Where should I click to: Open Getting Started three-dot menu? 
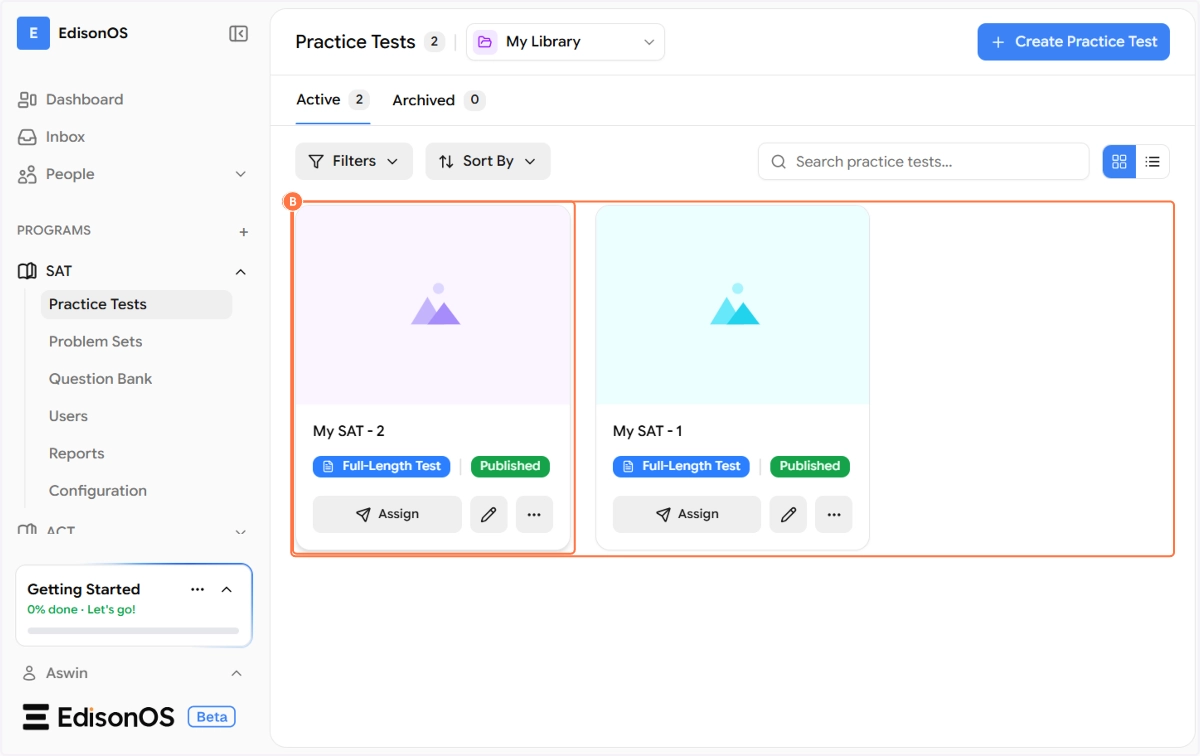click(x=197, y=589)
